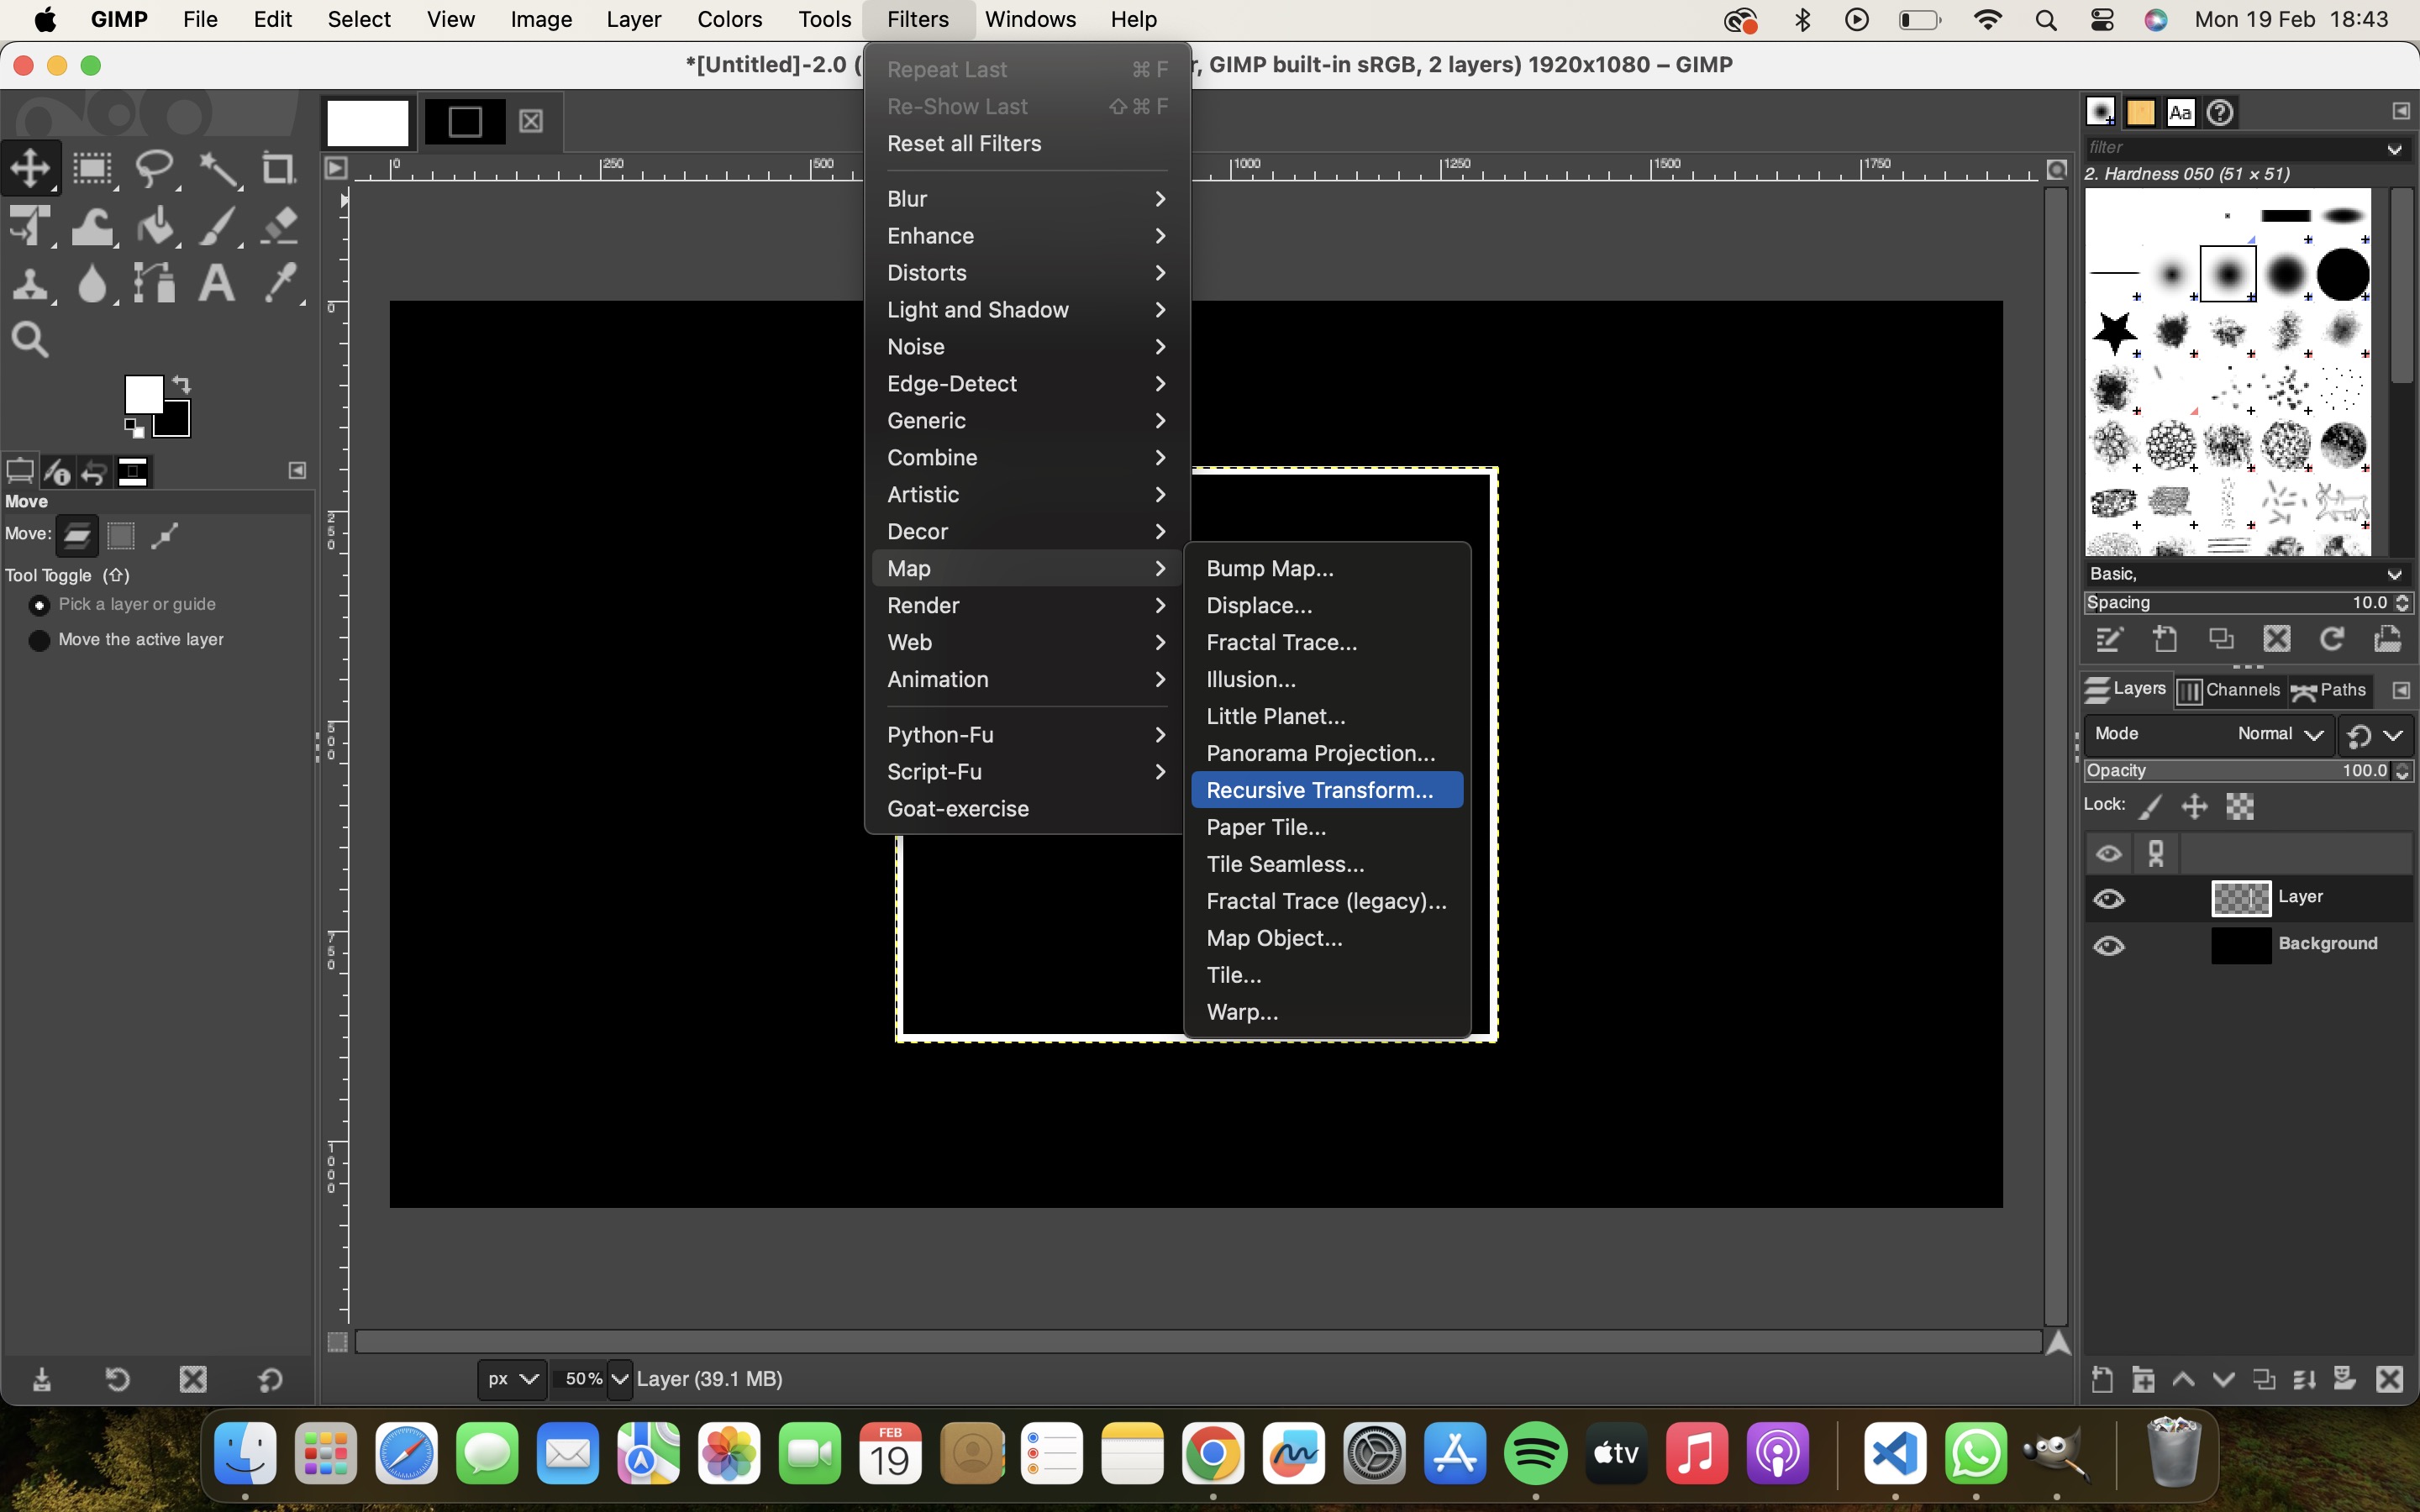This screenshot has height=1512, width=2420.
Task: Choose Panorama Projection in Map submenu
Action: tap(1327, 753)
